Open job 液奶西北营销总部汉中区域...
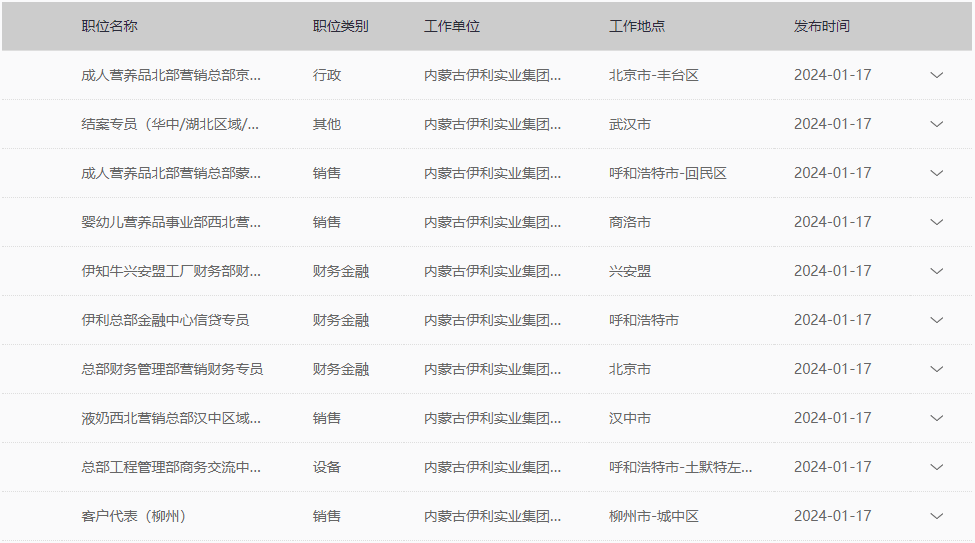Viewport: 975px width, 543px height. (x=171, y=418)
